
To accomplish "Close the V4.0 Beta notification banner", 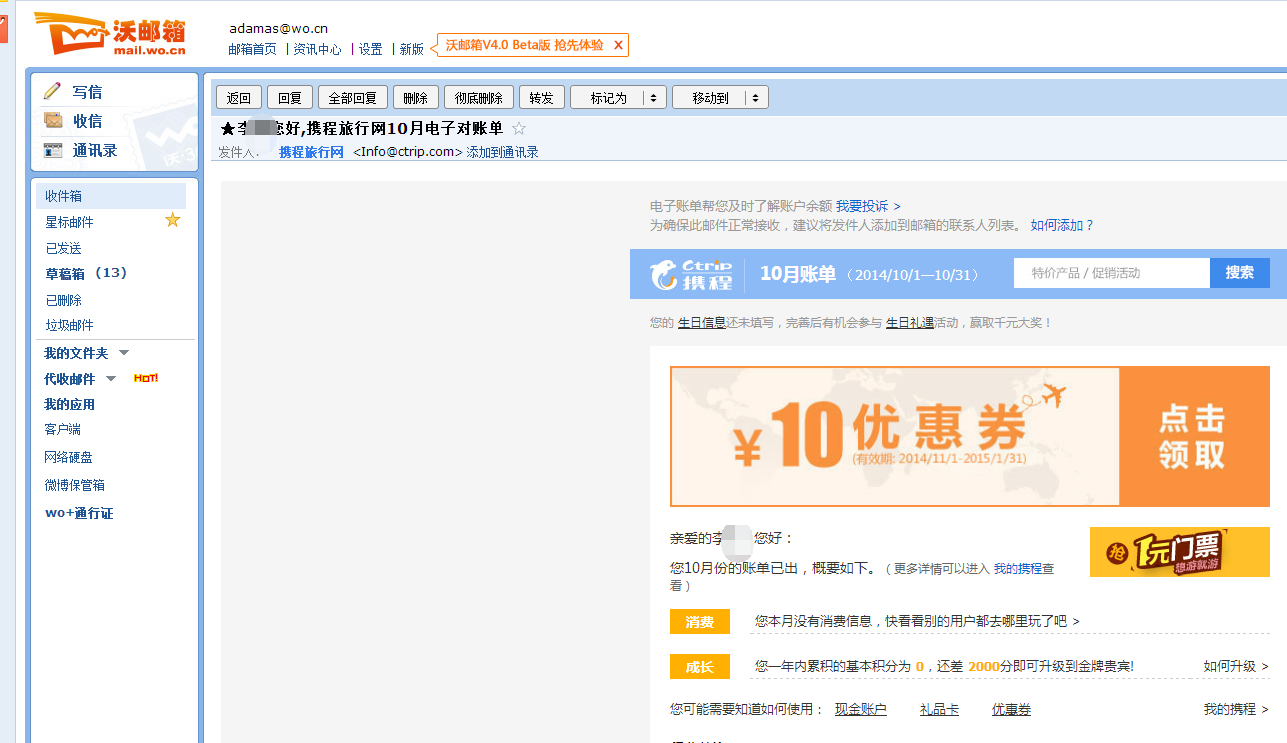I will [x=619, y=45].
